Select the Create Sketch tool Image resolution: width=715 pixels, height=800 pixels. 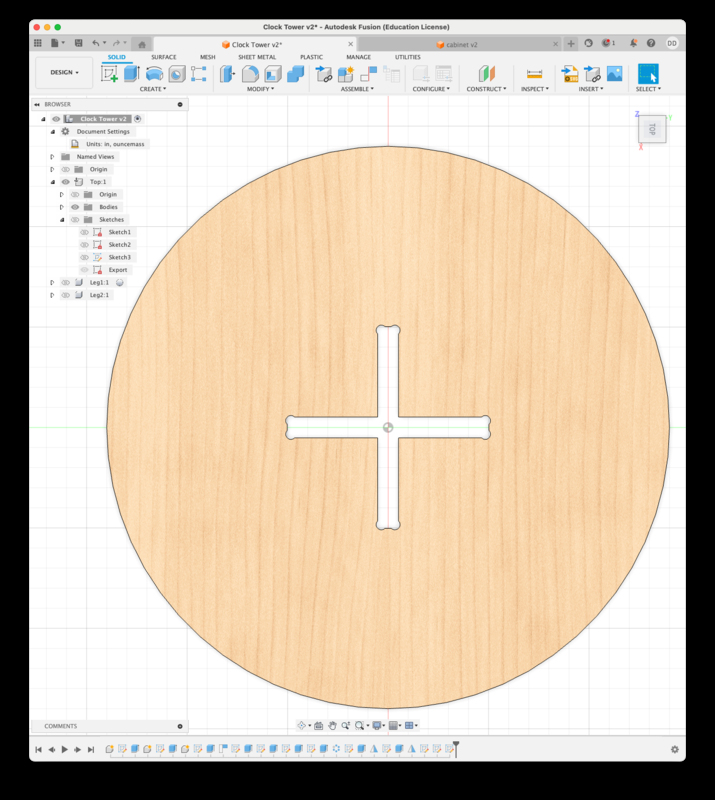109,74
